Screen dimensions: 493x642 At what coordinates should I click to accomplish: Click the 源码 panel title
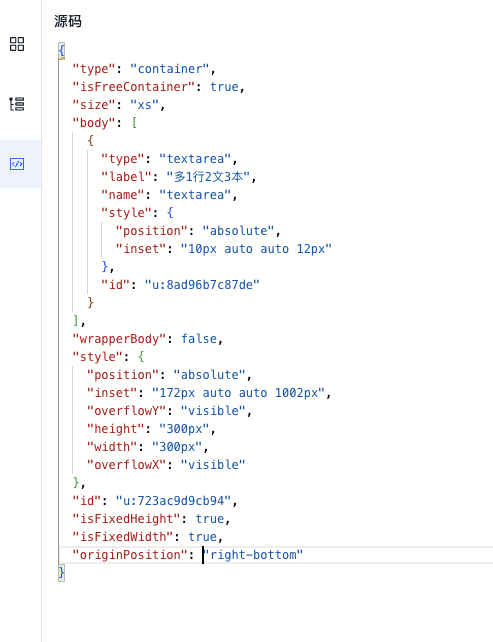[x=68, y=21]
